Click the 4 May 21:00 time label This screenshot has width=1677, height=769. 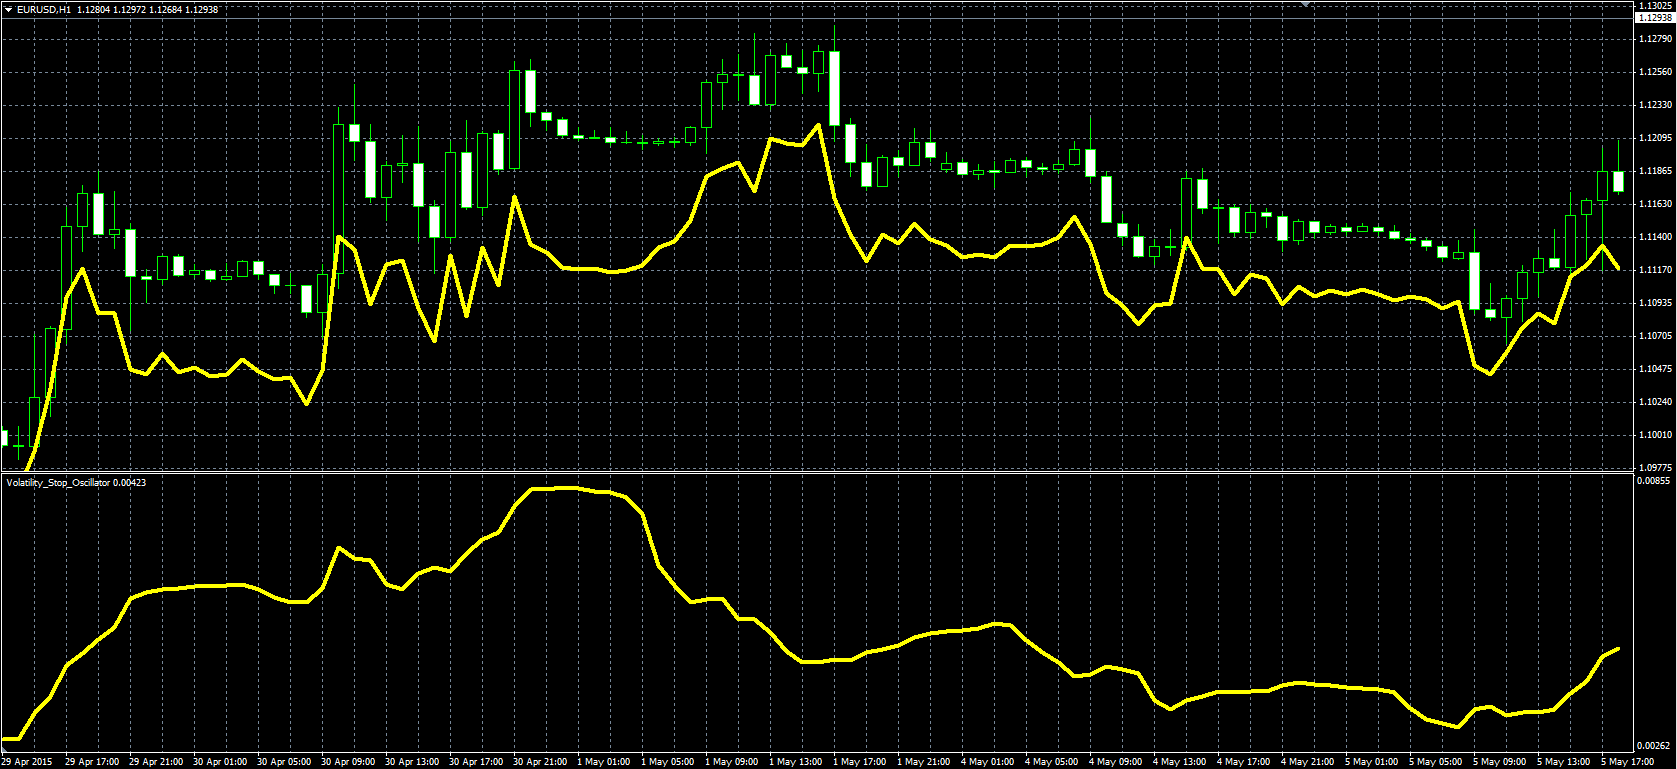(1308, 762)
